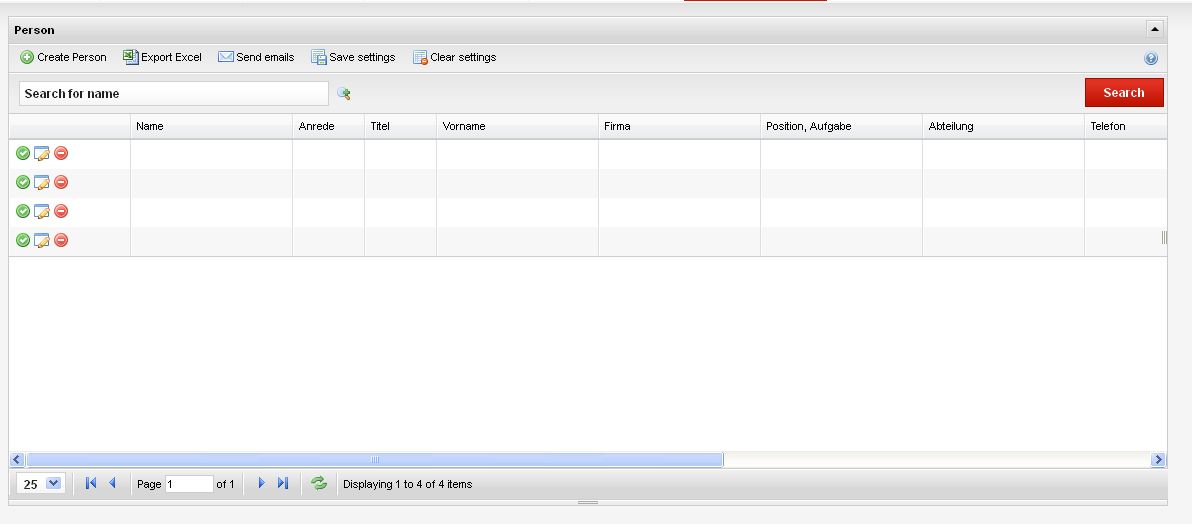Click the horizontal scrollbar thumb
Image resolution: width=1192 pixels, height=524 pixels.
375,459
